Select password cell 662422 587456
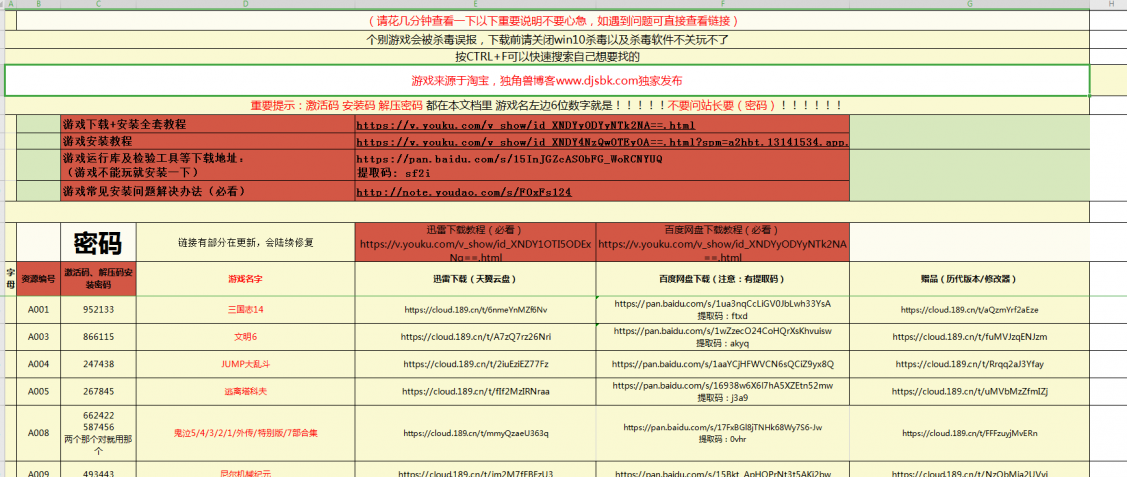The width and height of the screenshot is (1127, 477). coord(98,433)
